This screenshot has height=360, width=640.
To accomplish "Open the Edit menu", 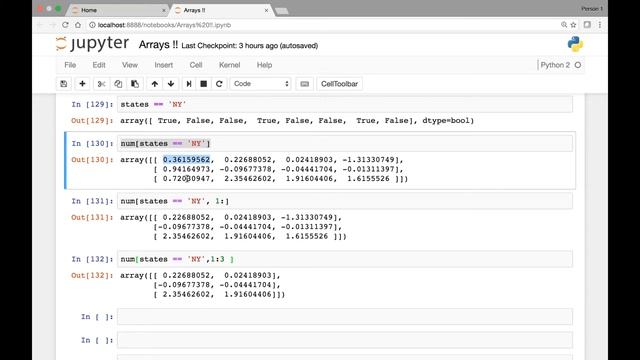I will coord(99,65).
